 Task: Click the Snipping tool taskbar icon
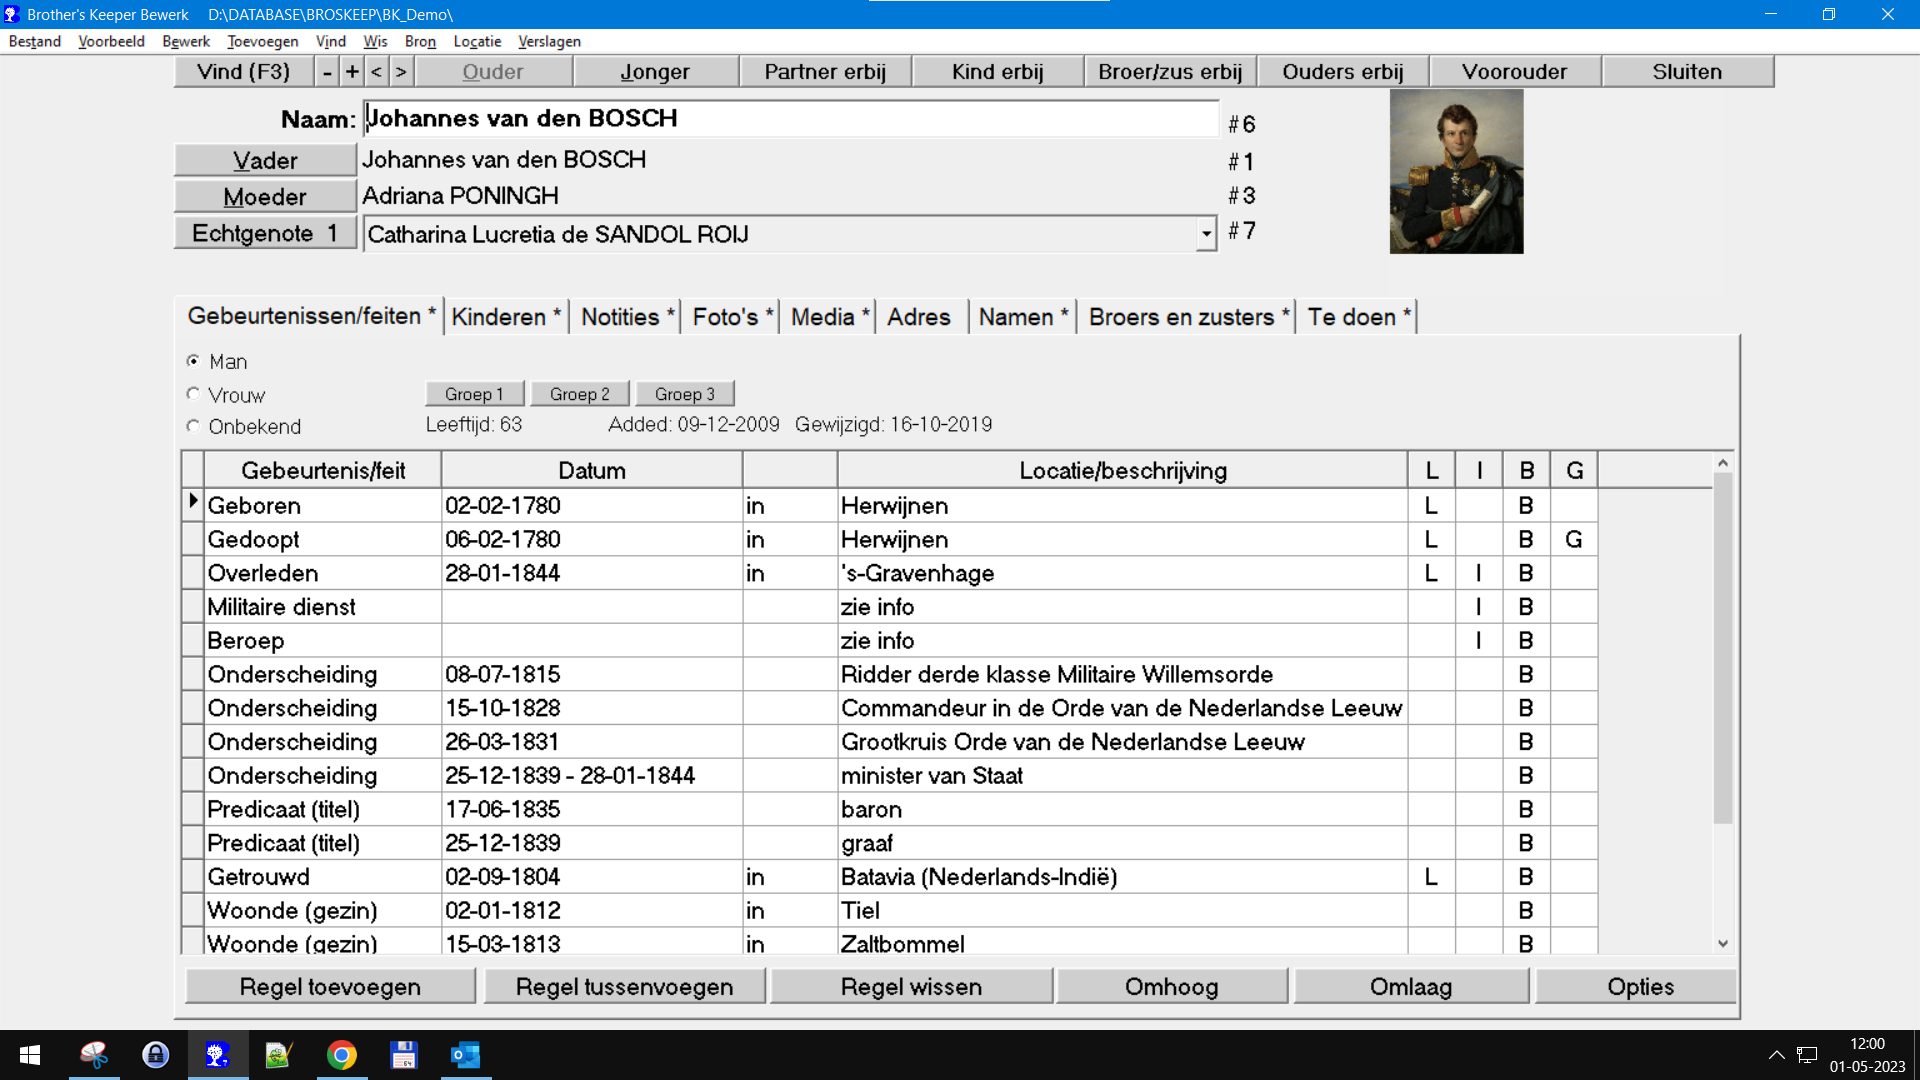pos(94,1055)
